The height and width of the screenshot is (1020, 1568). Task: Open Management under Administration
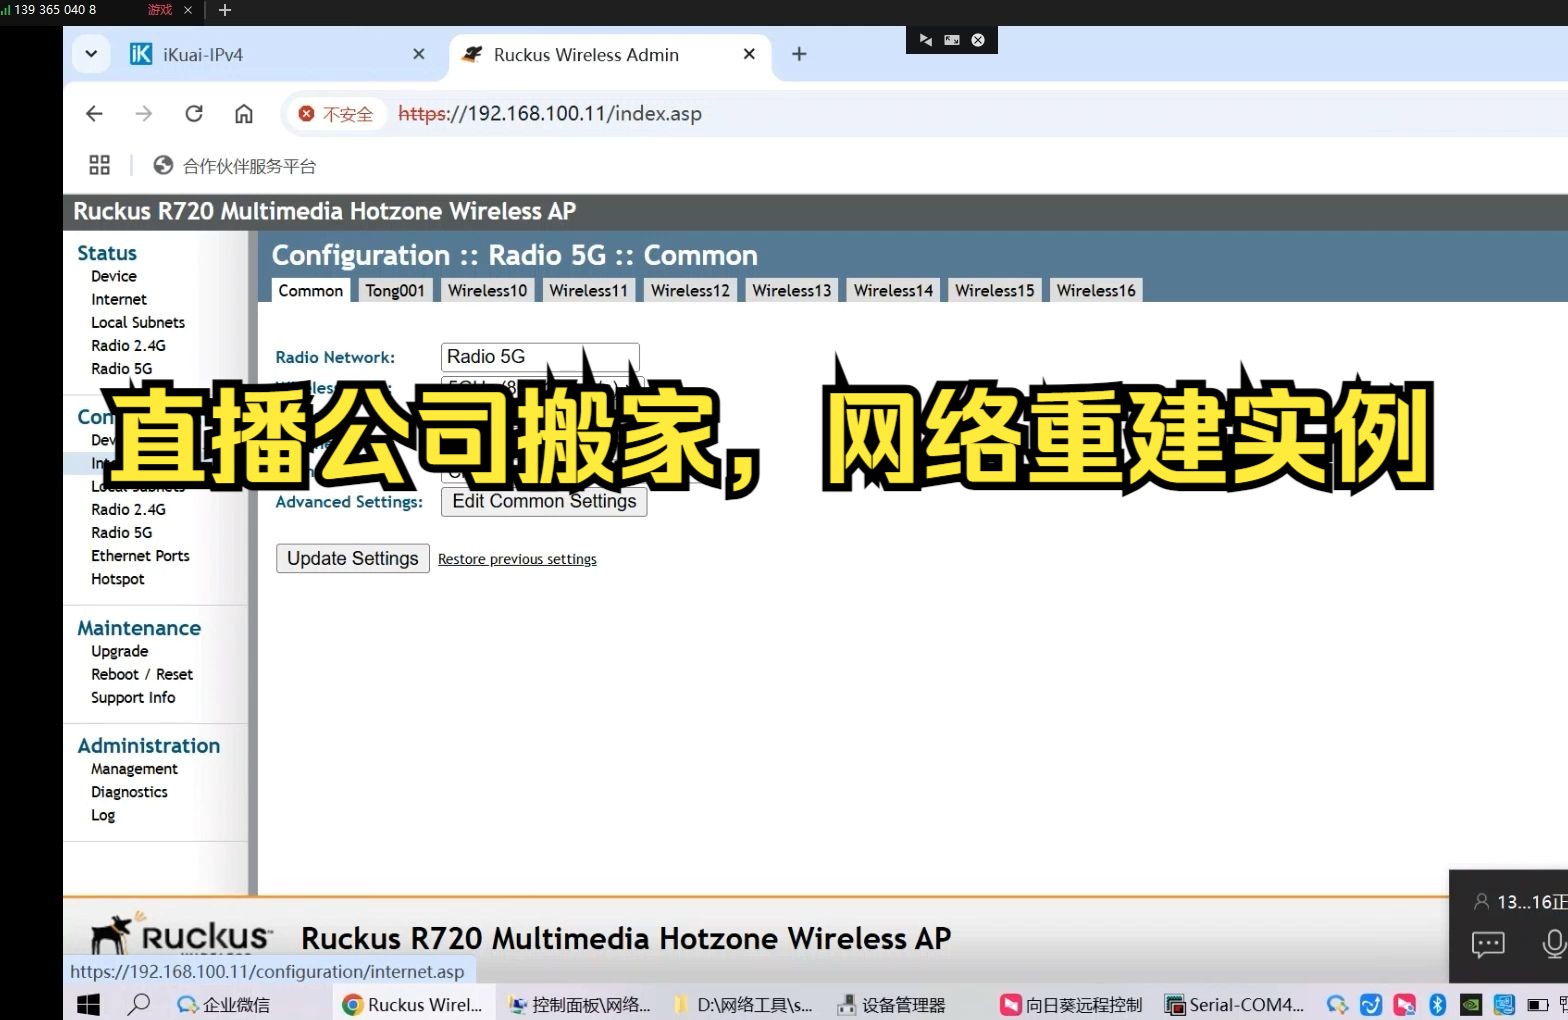[x=134, y=768]
